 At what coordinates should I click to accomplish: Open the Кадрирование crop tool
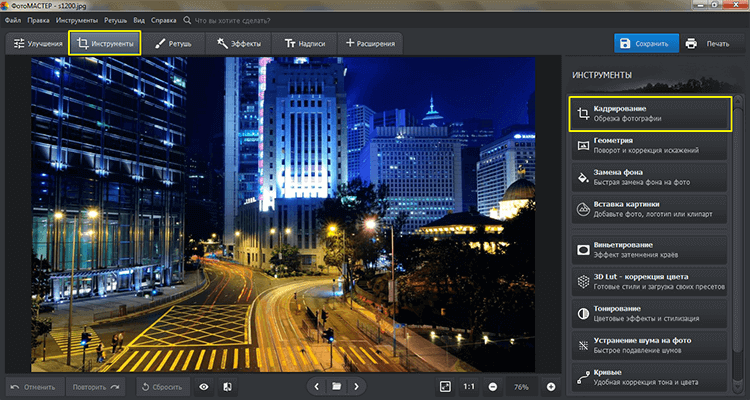[650, 113]
